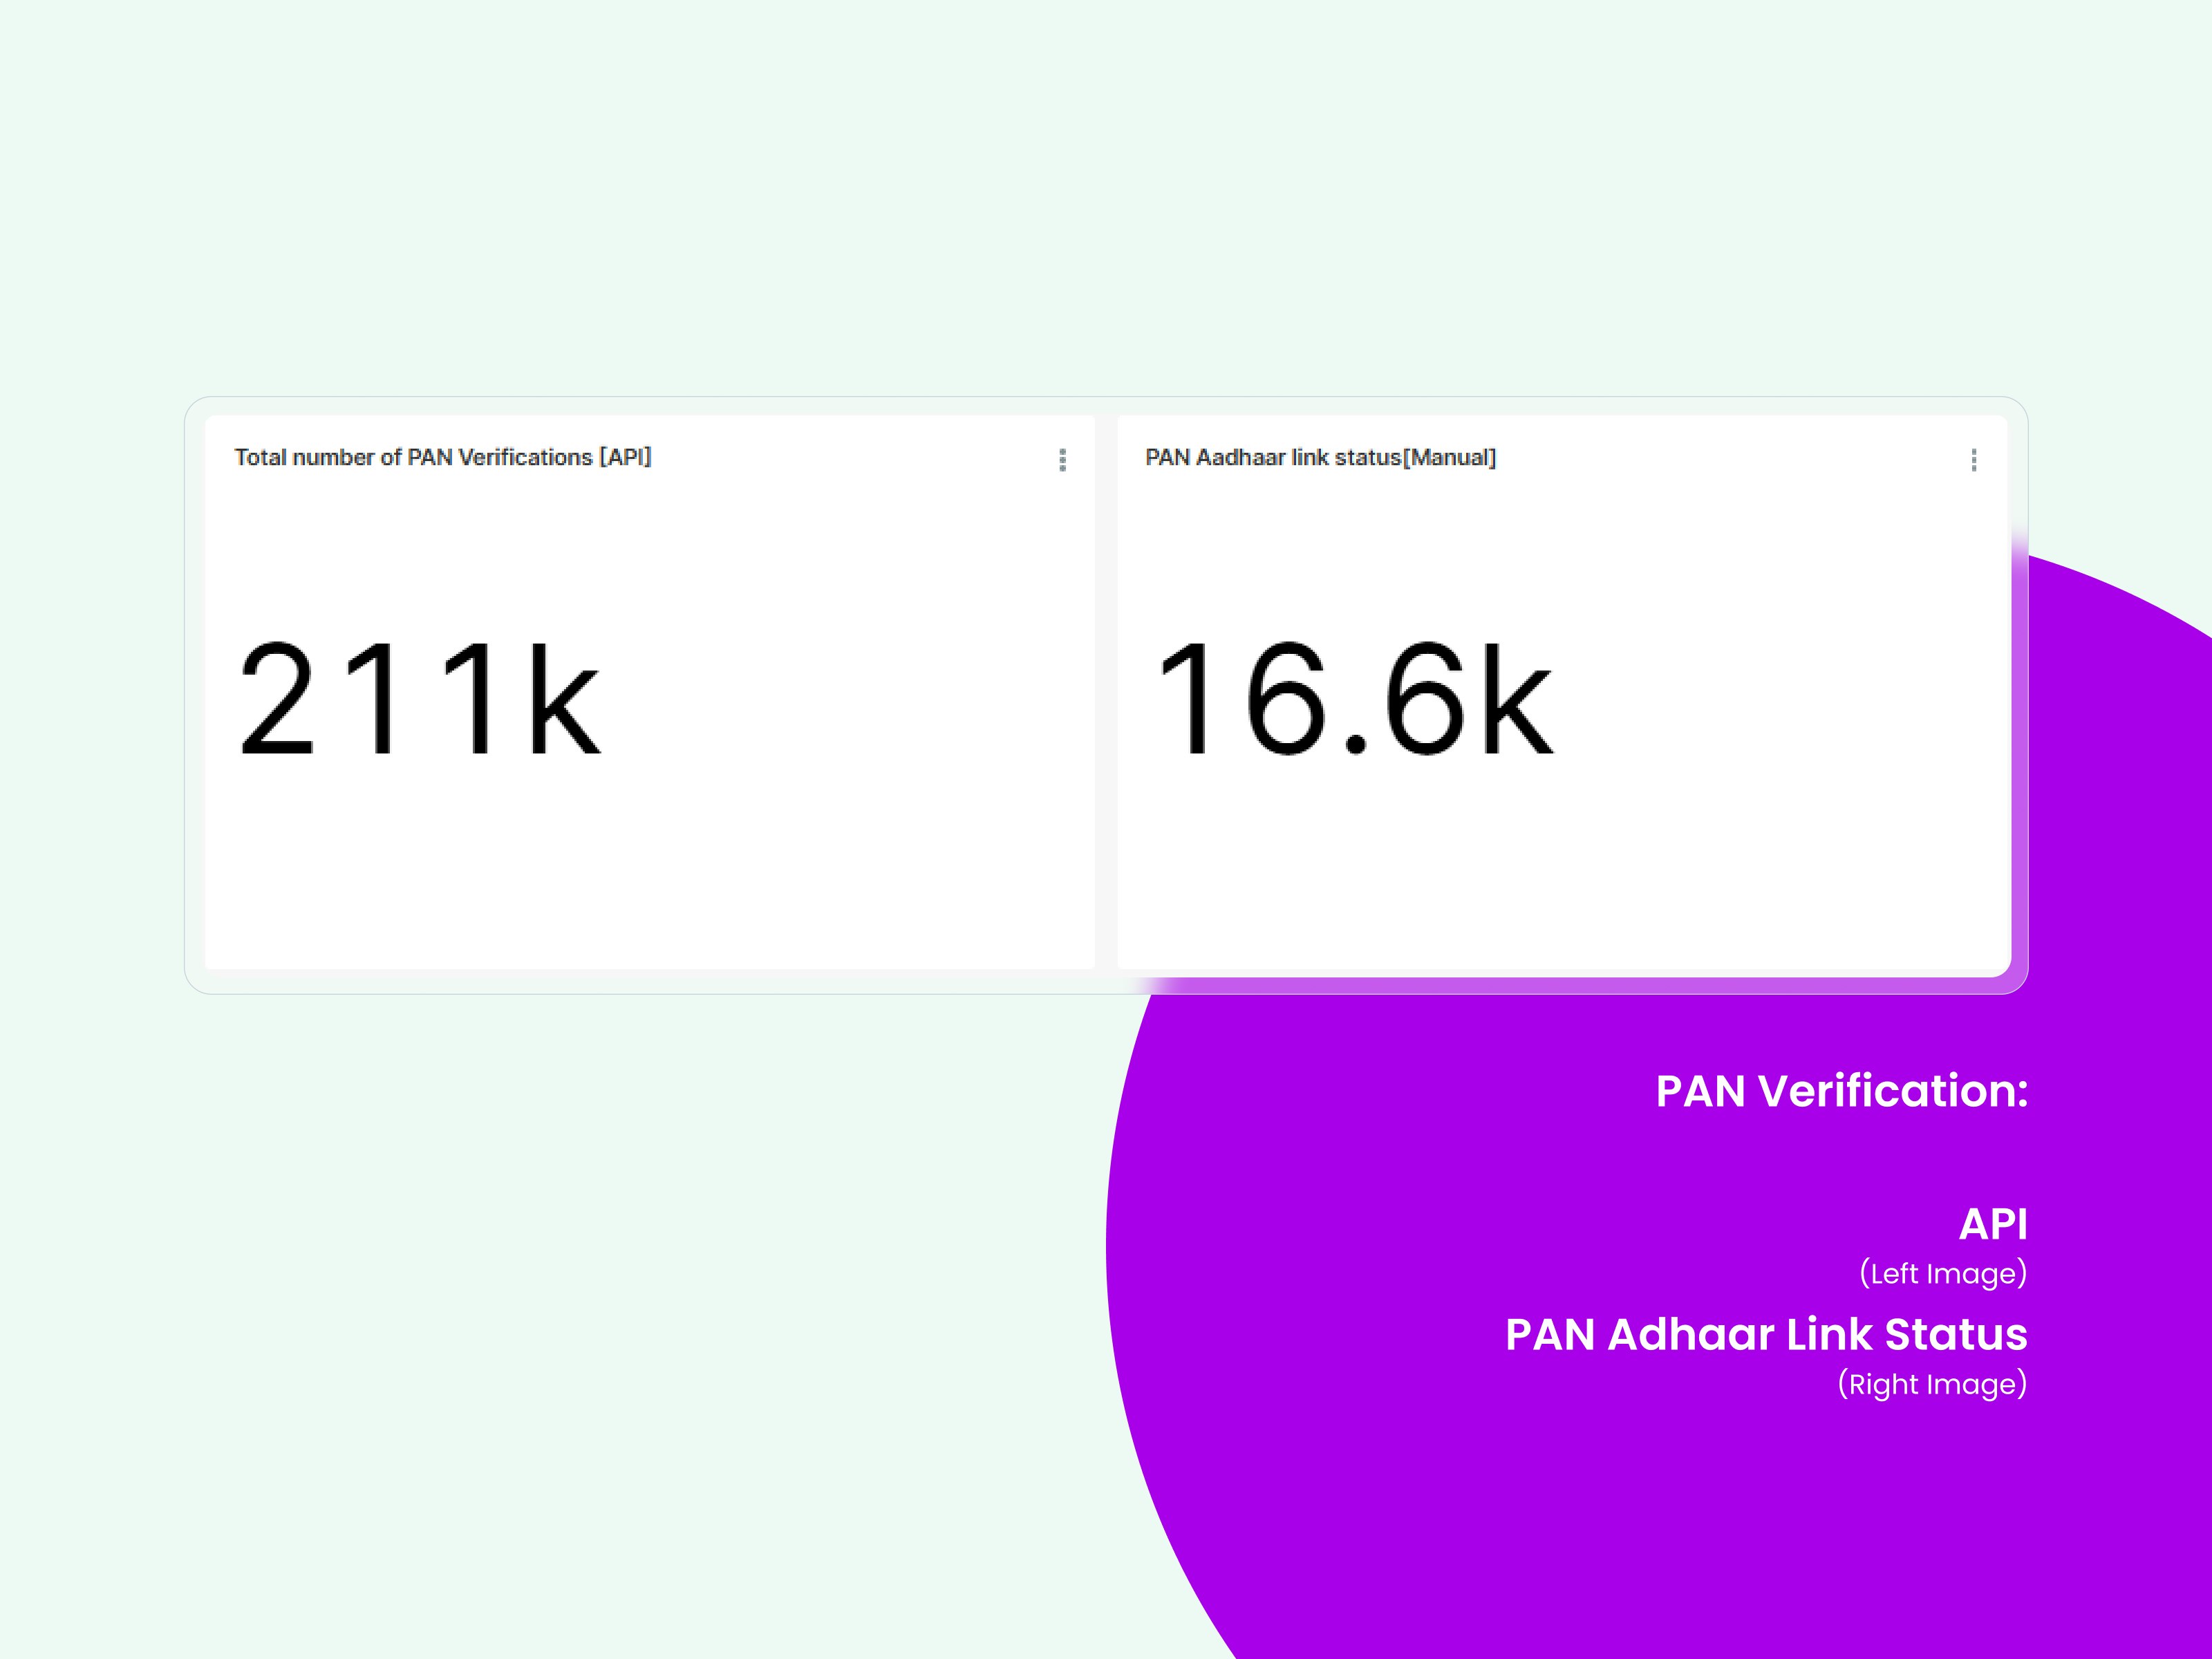The width and height of the screenshot is (2212, 1659).
Task: Click the 16.6k metric value
Action: point(1354,698)
